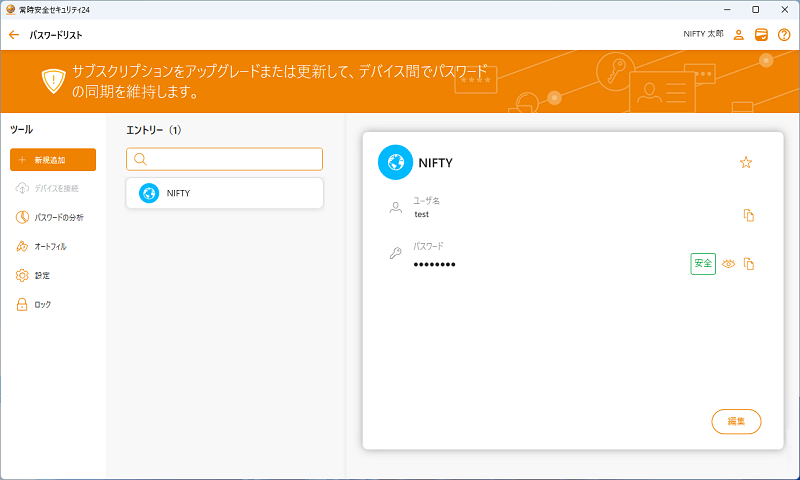Click the globe icon of NIFTY list entry
Viewport: 800px width, 480px height.
[149, 193]
